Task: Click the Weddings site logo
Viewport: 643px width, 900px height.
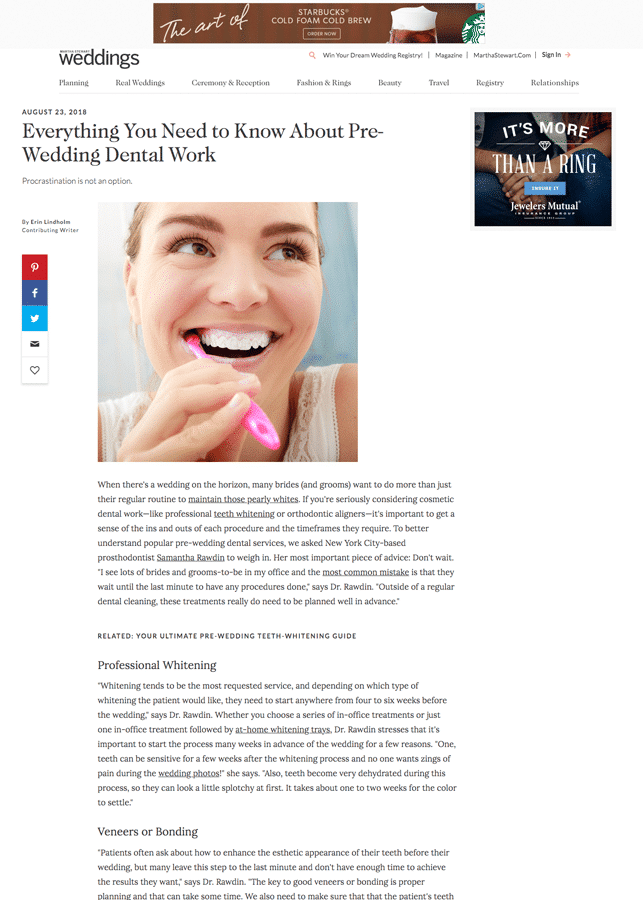Action: [x=99, y=57]
